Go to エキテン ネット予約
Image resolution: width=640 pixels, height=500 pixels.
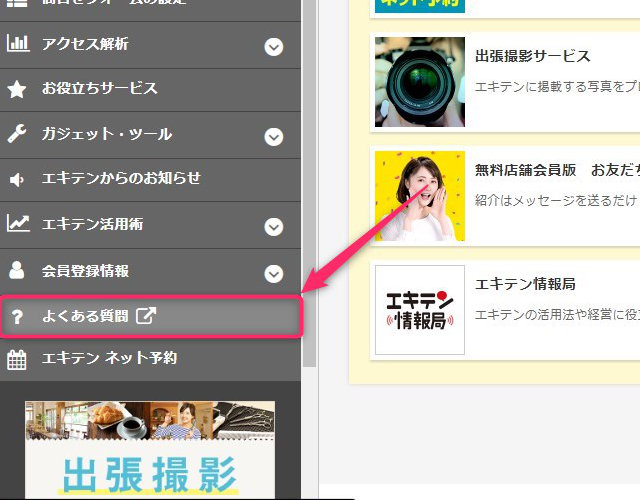click(x=150, y=359)
